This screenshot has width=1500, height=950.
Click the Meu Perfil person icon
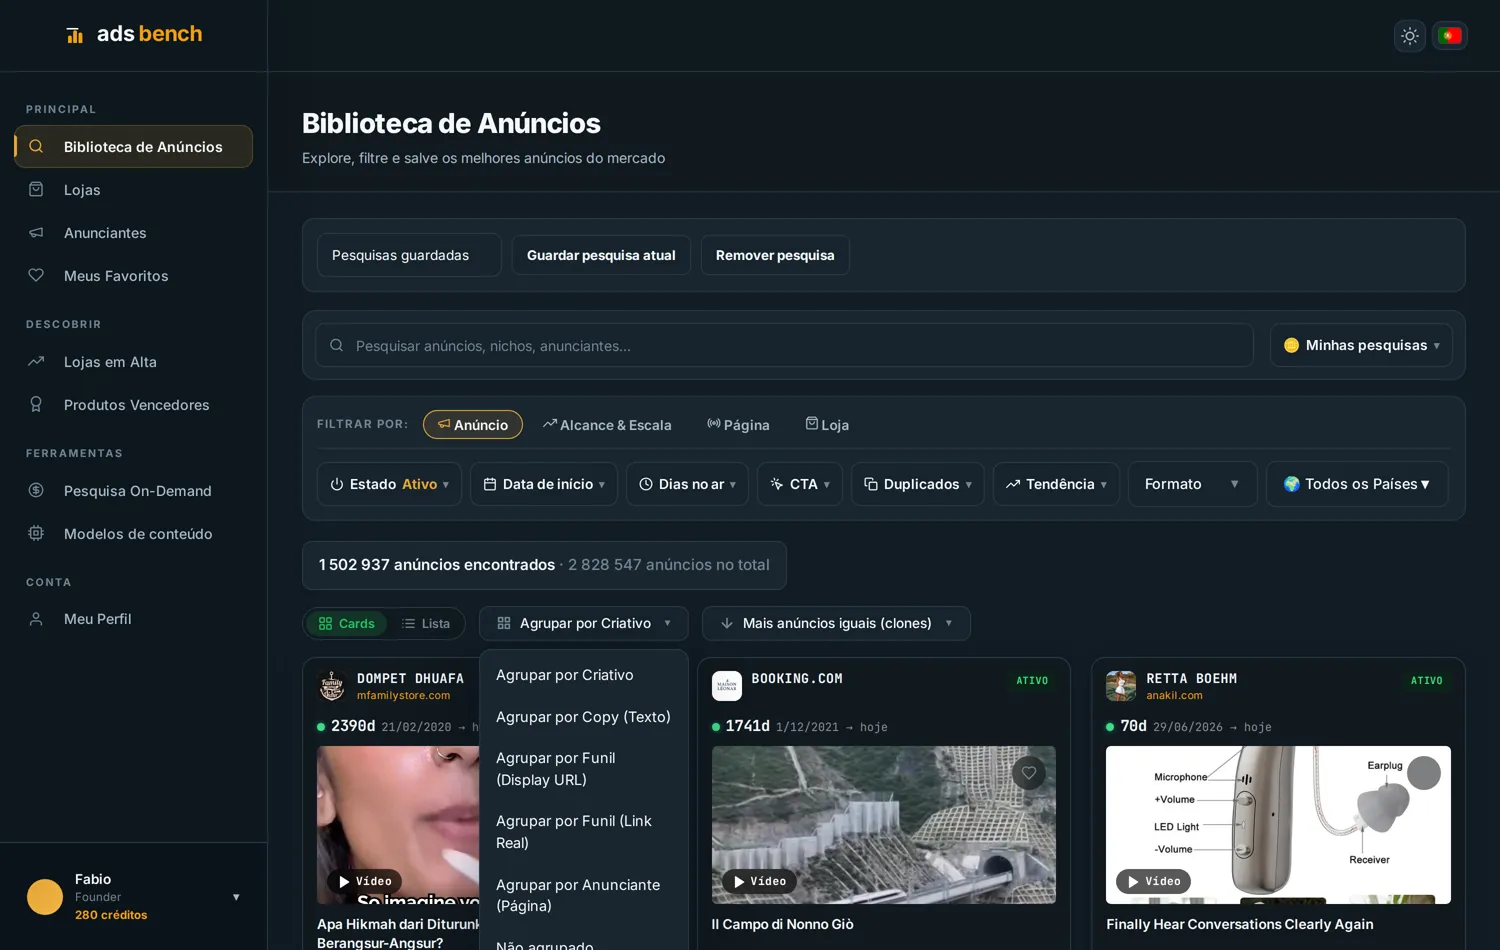pyautogui.click(x=36, y=619)
